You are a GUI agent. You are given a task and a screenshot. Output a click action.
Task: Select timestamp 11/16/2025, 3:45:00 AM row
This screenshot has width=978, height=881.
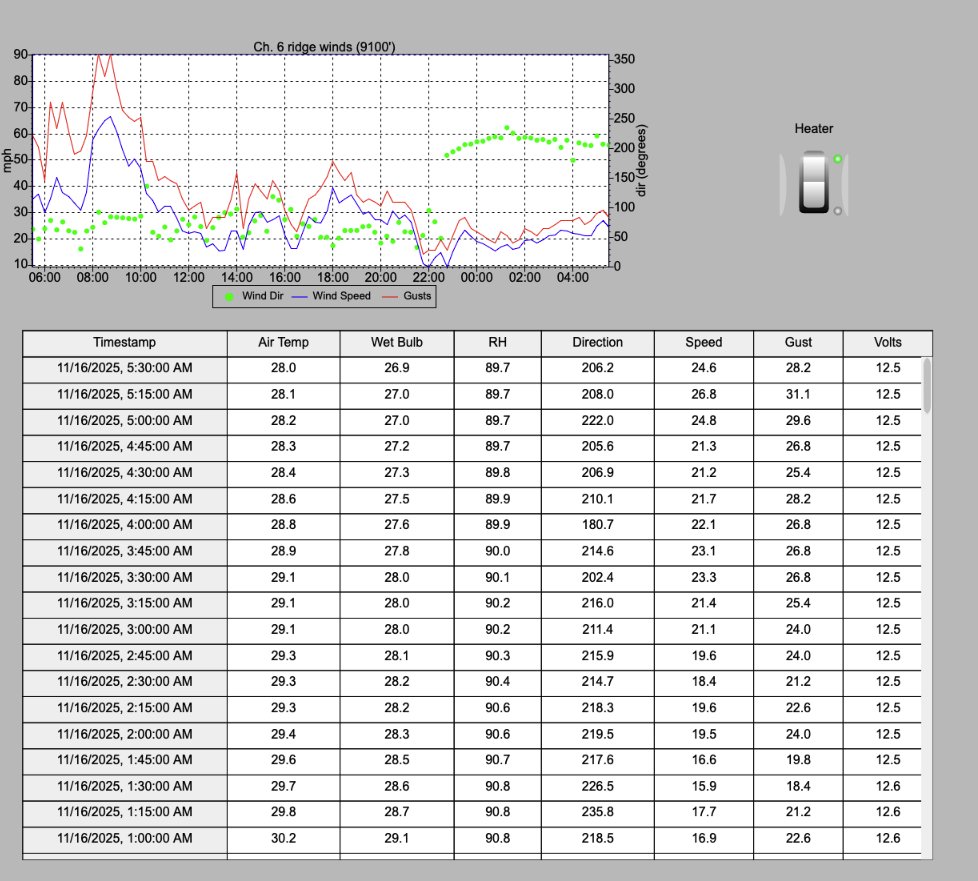point(472,551)
